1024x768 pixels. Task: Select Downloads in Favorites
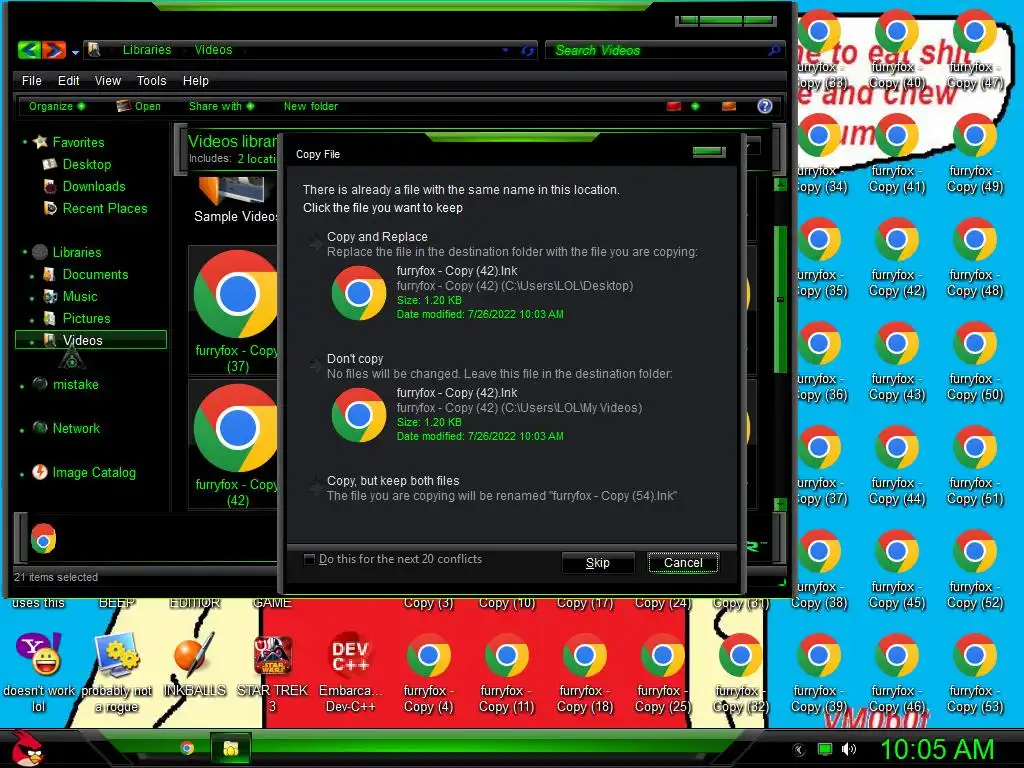(x=84, y=187)
